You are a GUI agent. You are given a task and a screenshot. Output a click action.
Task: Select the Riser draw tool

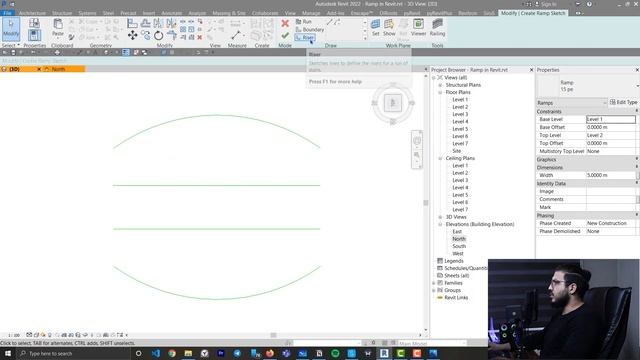(x=304, y=37)
